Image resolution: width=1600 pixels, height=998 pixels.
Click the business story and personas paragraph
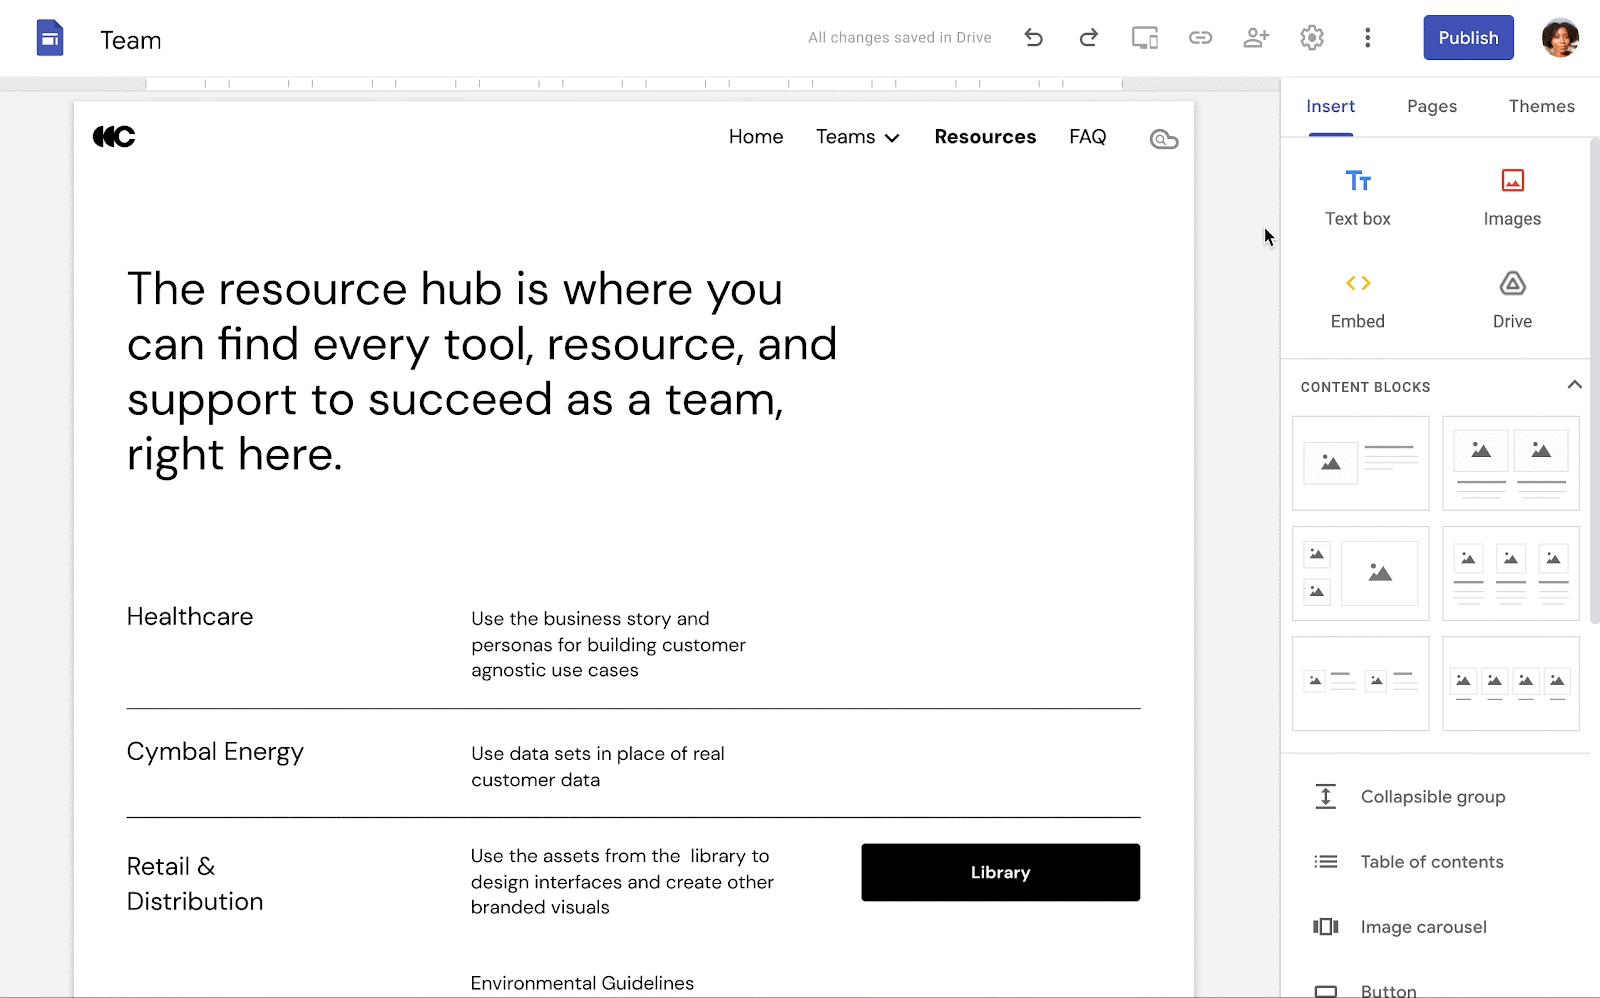[608, 645]
